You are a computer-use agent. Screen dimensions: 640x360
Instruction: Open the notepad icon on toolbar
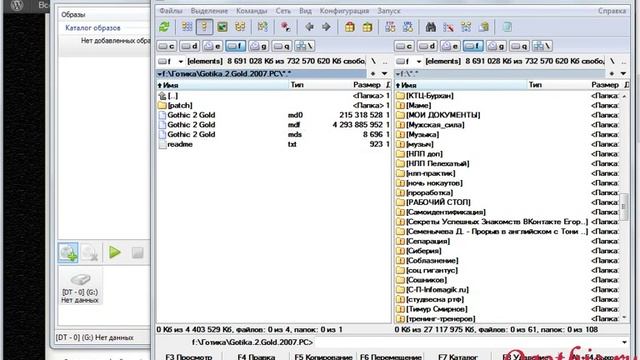tap(507, 27)
